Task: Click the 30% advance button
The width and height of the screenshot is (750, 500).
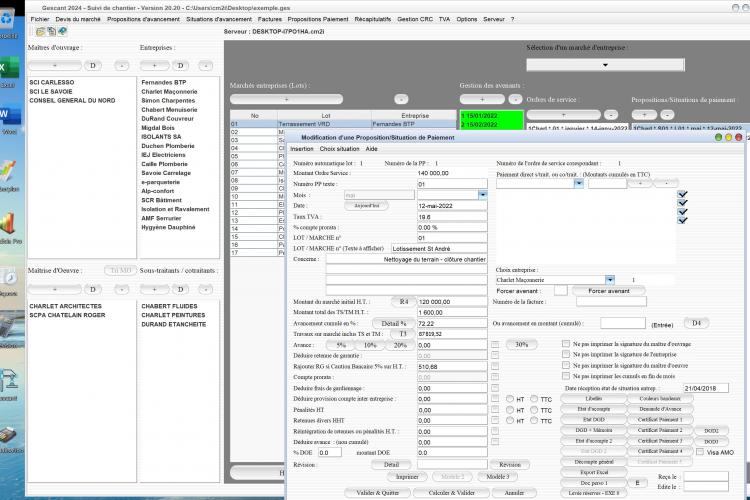Action: [521, 344]
